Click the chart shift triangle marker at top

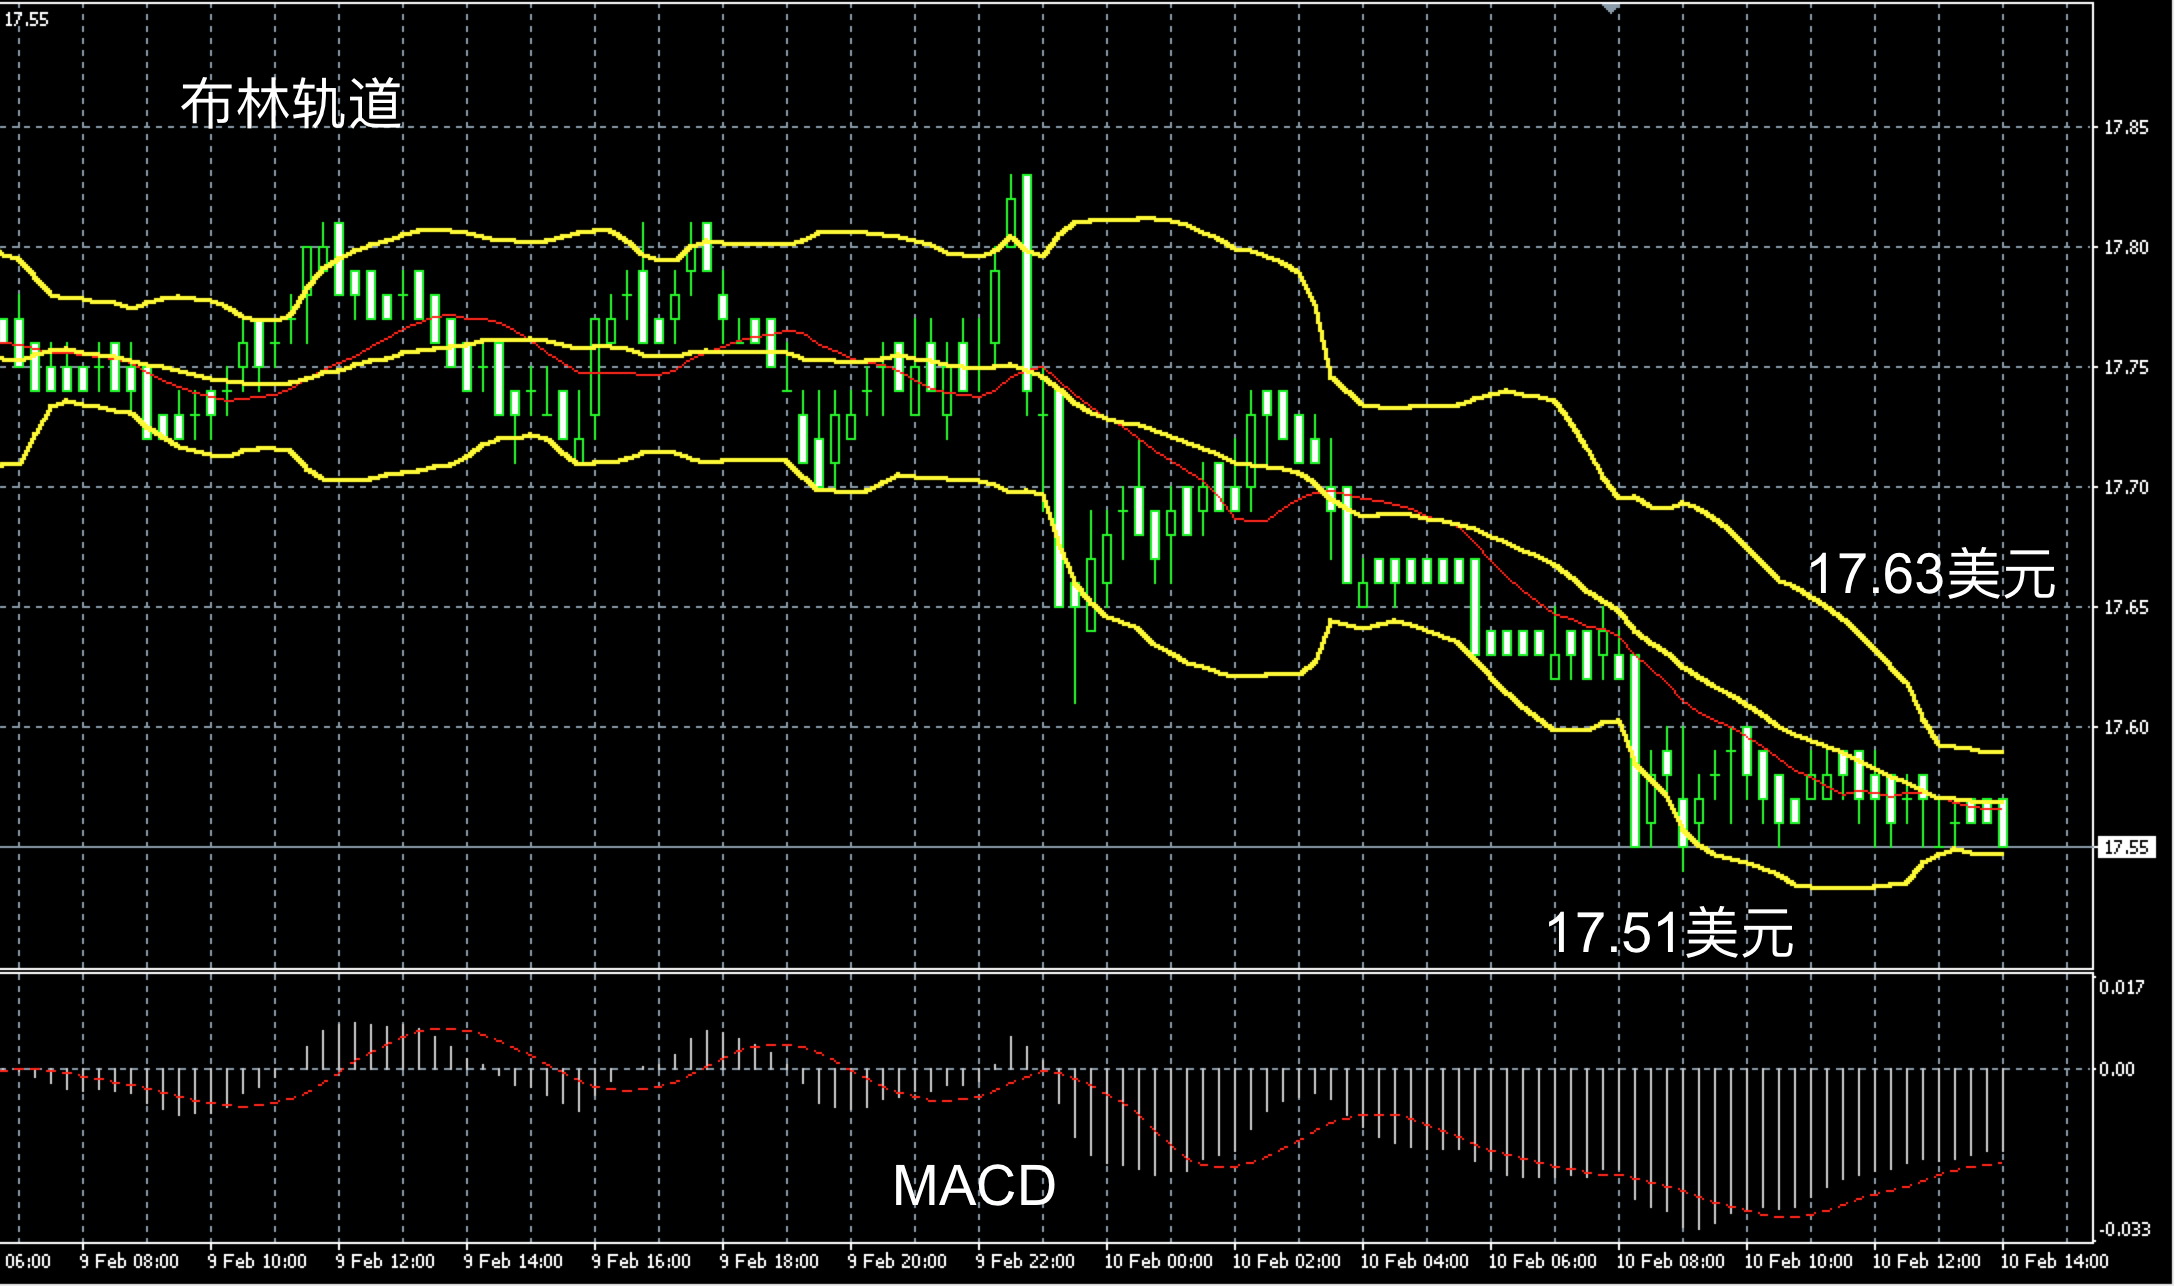[x=1611, y=9]
